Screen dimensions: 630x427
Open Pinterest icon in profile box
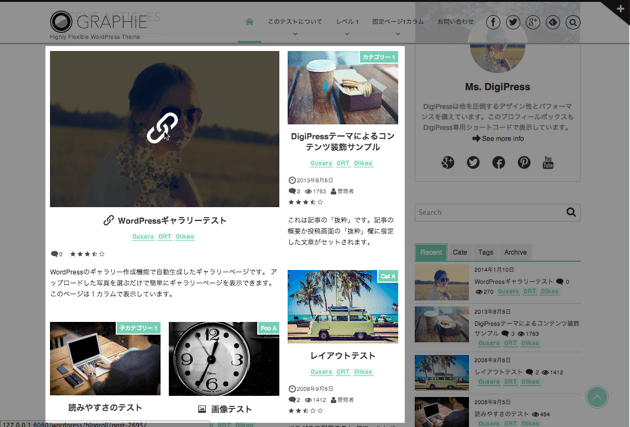click(x=524, y=162)
